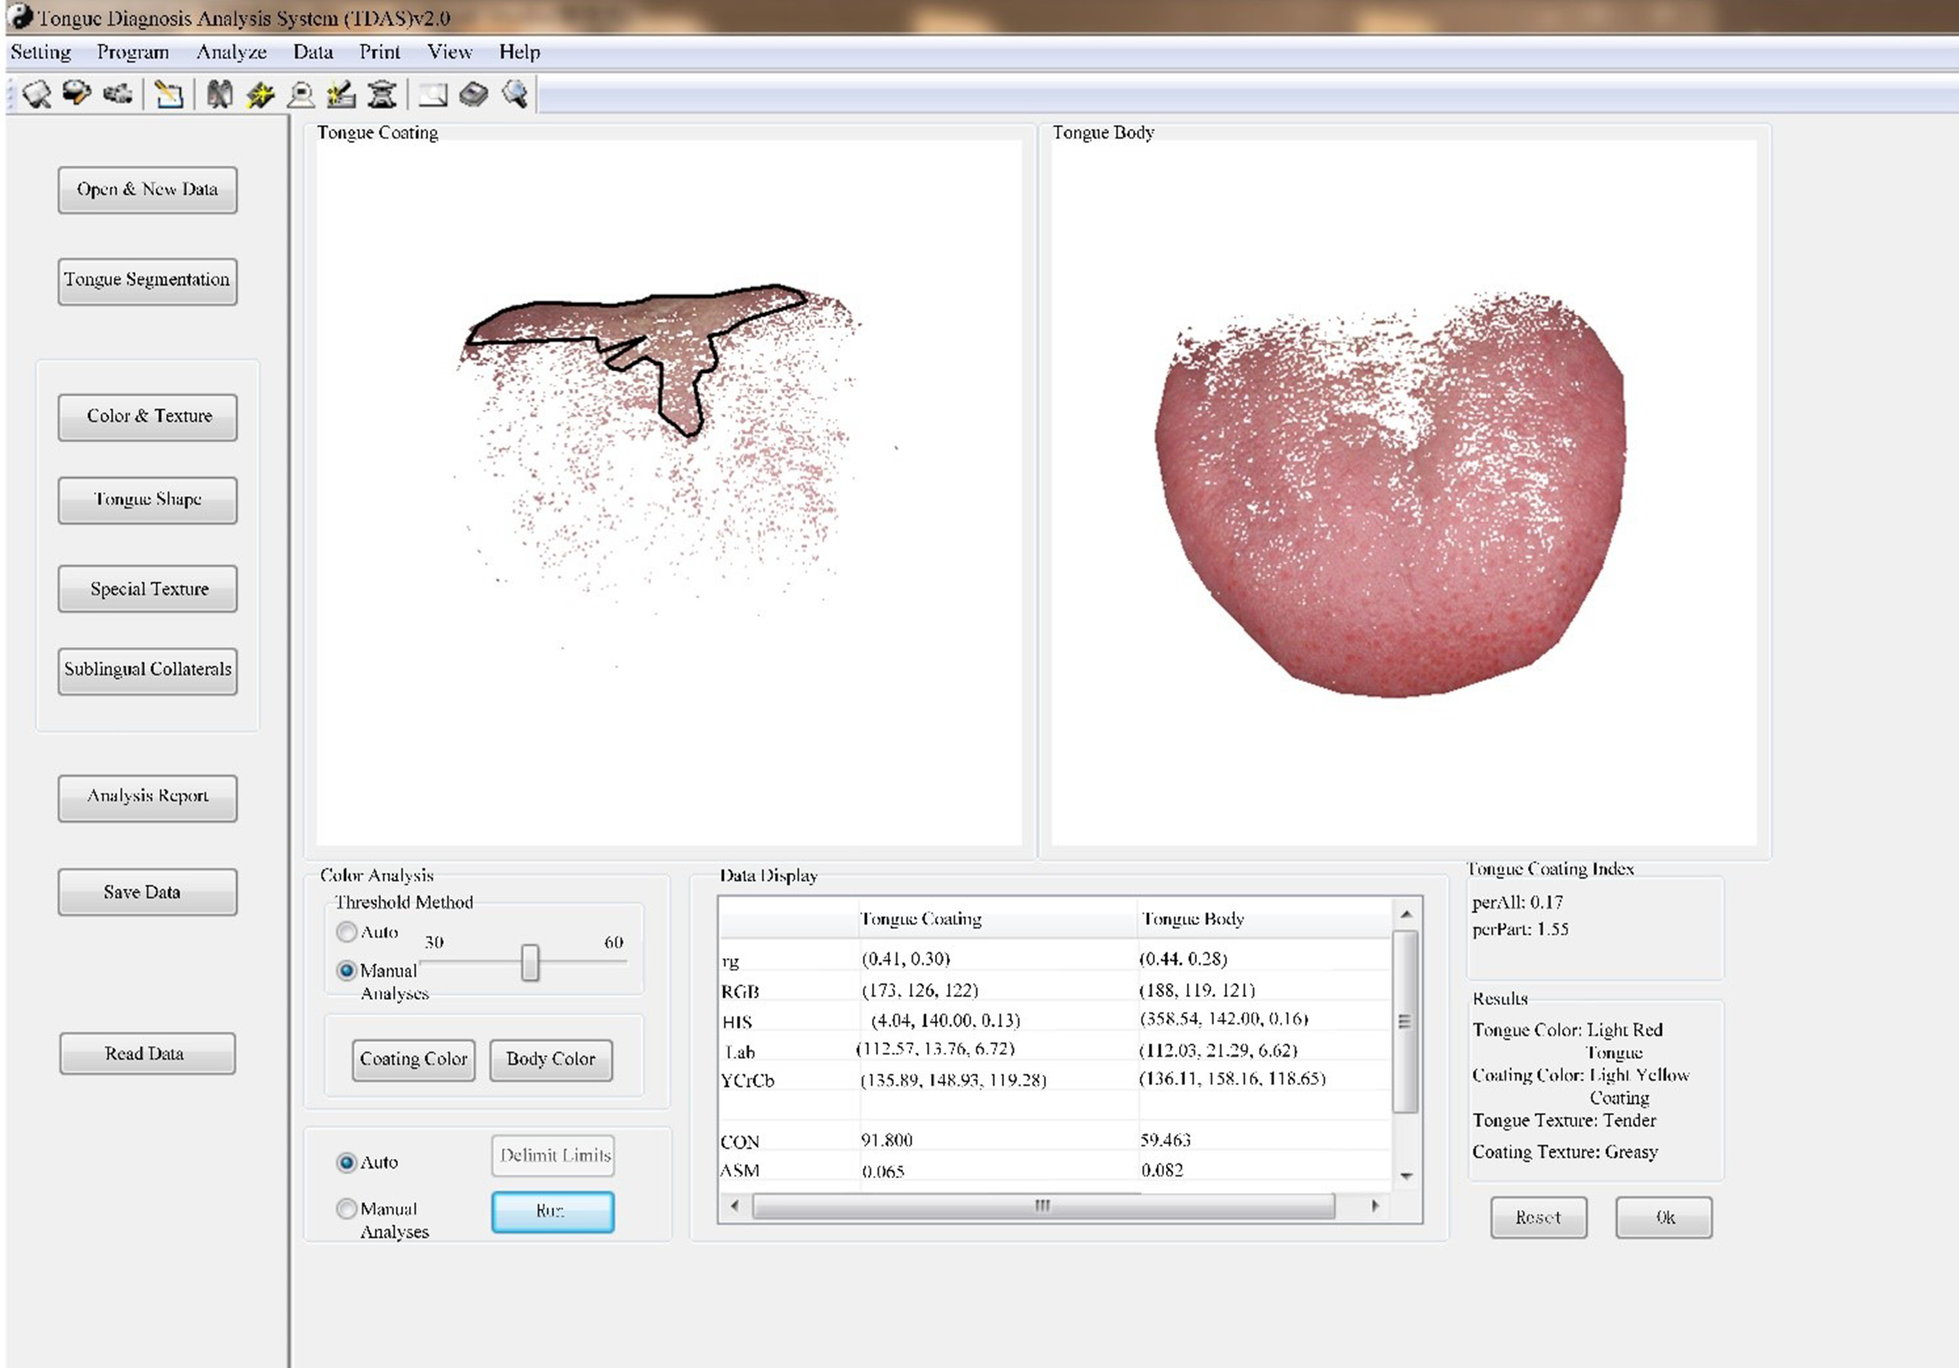Click the binoculars toolbar icon
The width and height of the screenshot is (1959, 1368).
pyautogui.click(x=219, y=95)
